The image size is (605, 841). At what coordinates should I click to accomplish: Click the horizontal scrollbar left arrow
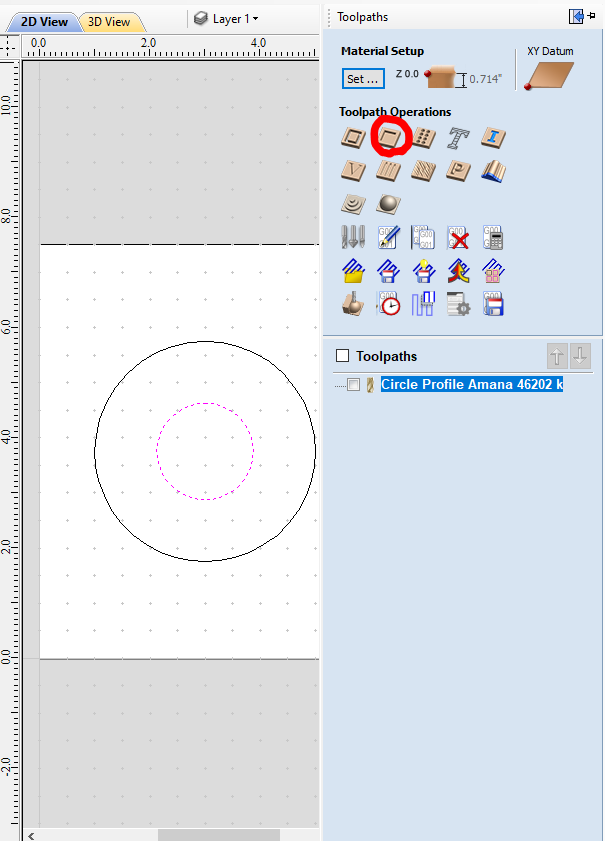31,836
